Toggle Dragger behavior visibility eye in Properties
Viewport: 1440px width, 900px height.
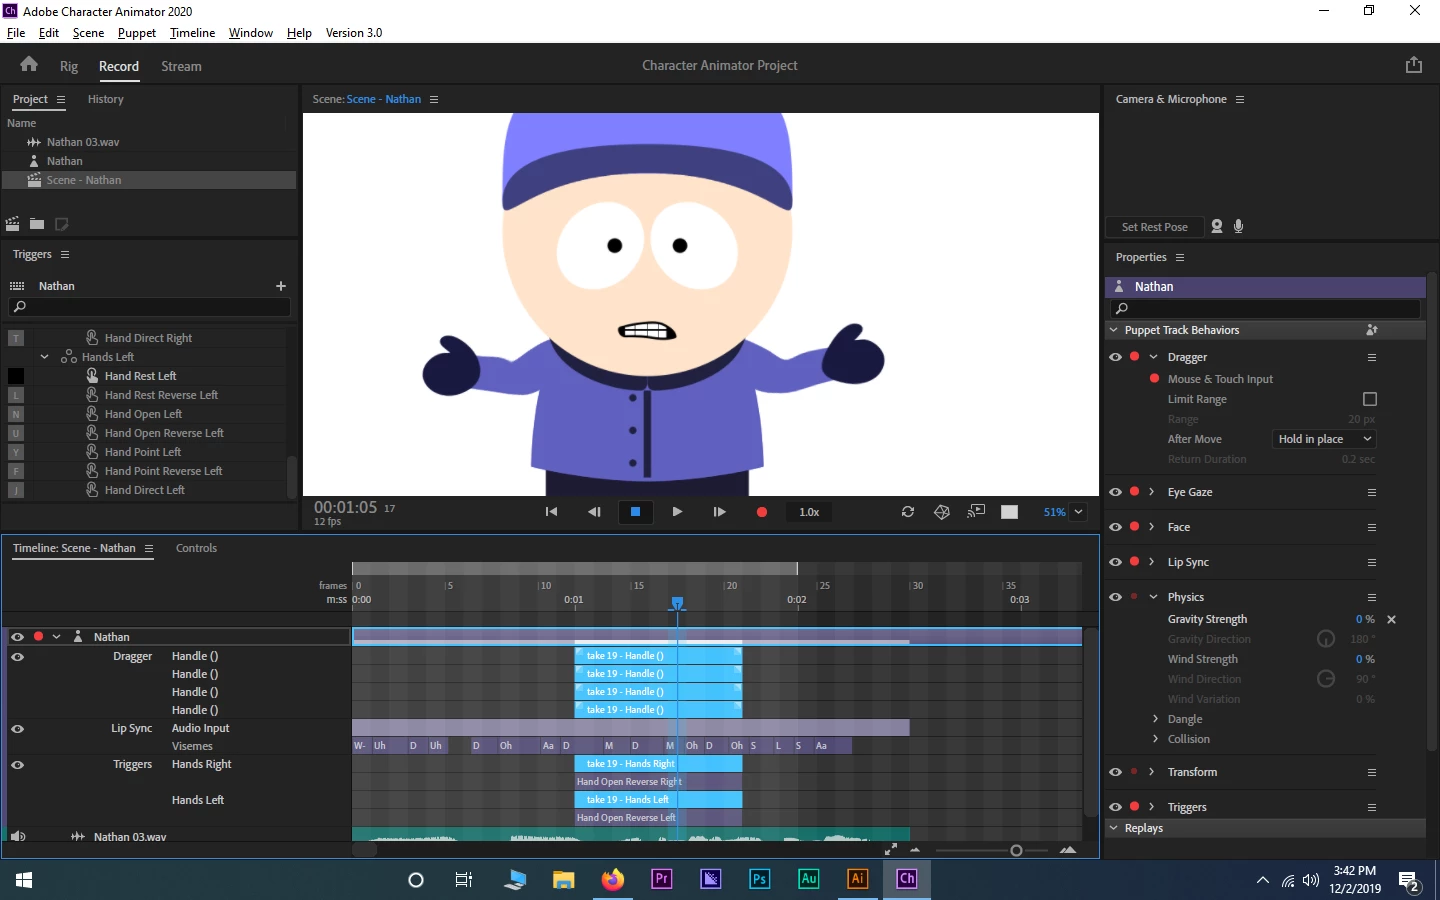pos(1115,357)
